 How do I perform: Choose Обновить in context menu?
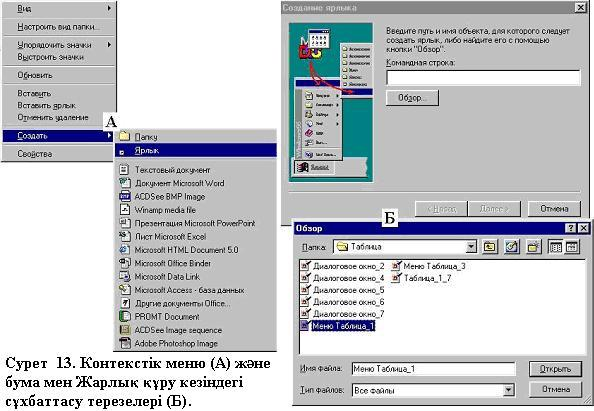click(x=59, y=75)
